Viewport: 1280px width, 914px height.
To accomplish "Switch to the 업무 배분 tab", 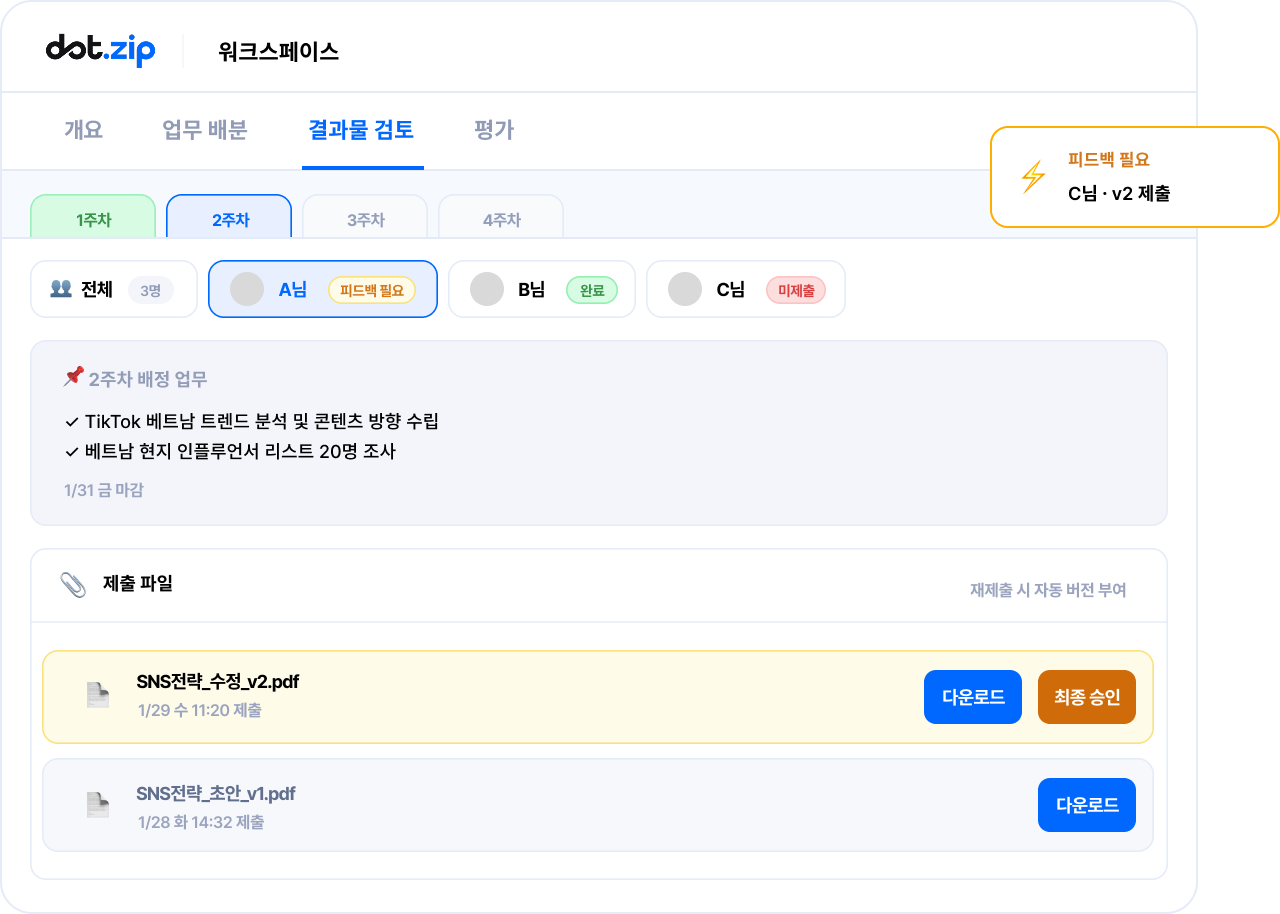I will coord(205,130).
